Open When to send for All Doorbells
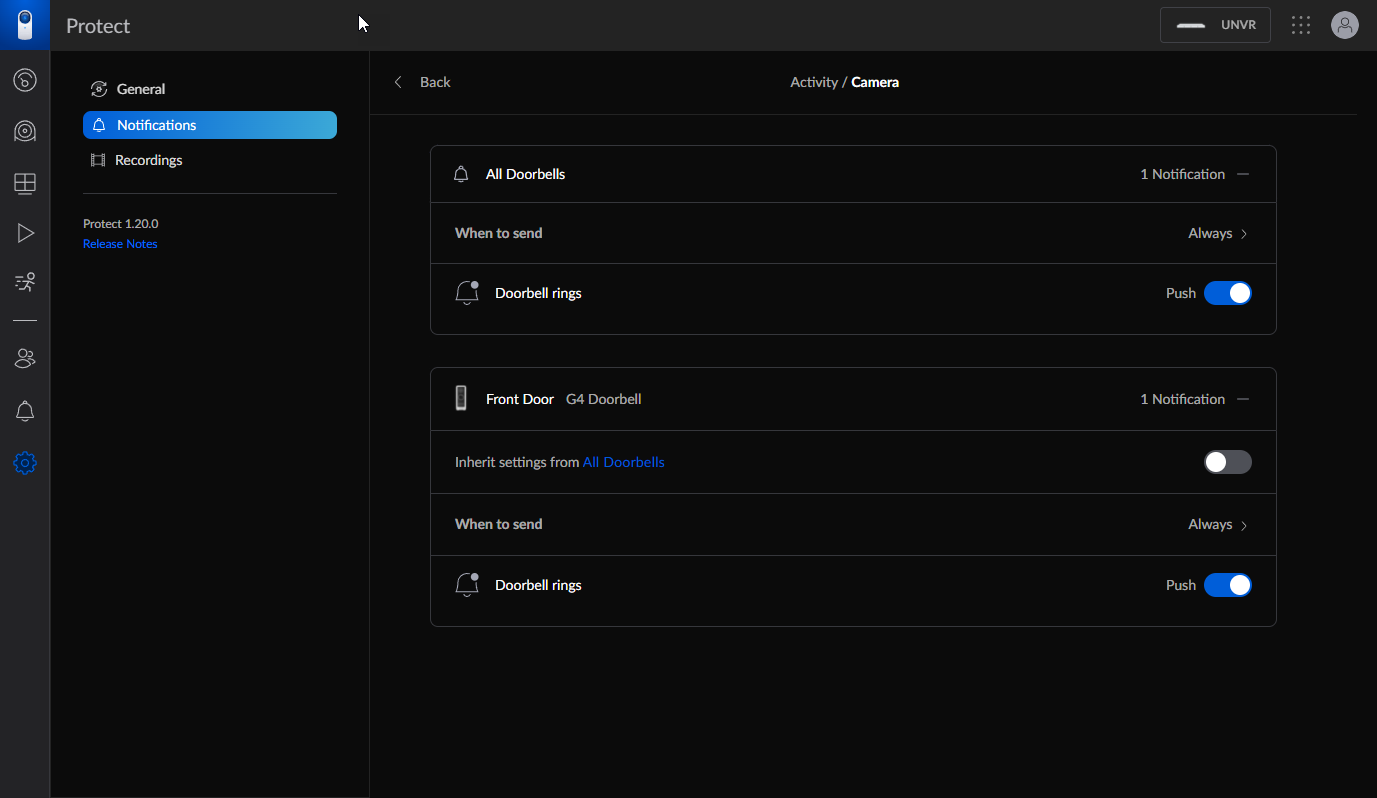 coord(853,233)
